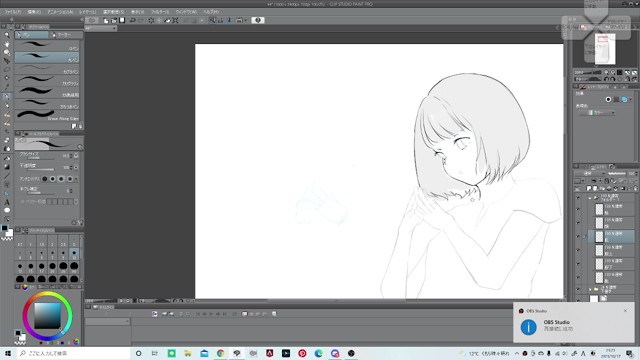
Task: Open the snap grid dropdown arrow in command bar
Action: (245, 20)
